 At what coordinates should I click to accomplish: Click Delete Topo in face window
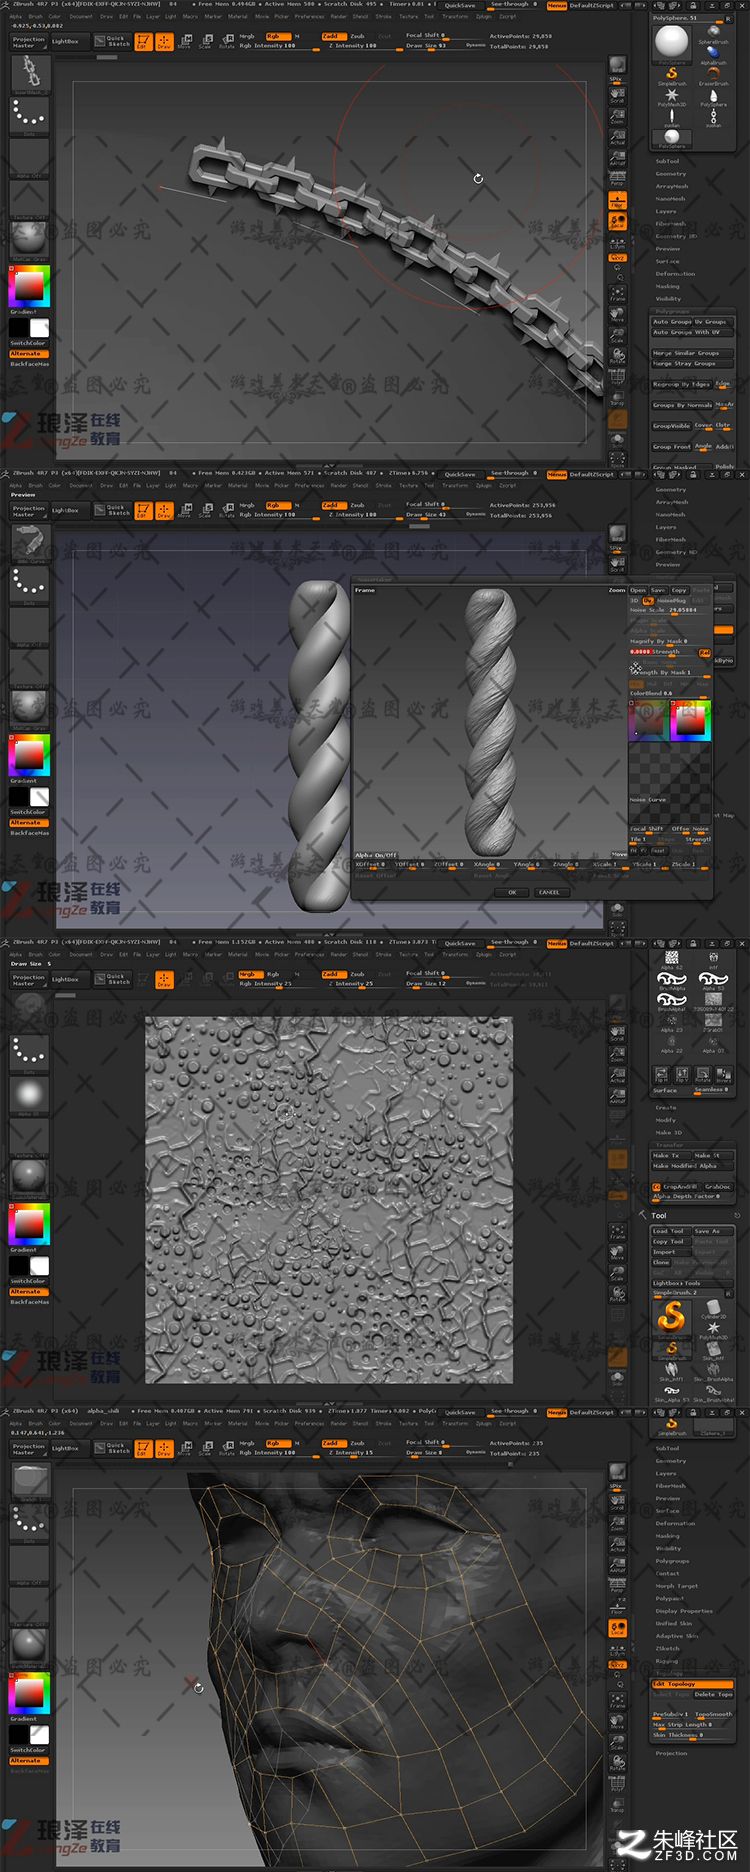point(713,1694)
